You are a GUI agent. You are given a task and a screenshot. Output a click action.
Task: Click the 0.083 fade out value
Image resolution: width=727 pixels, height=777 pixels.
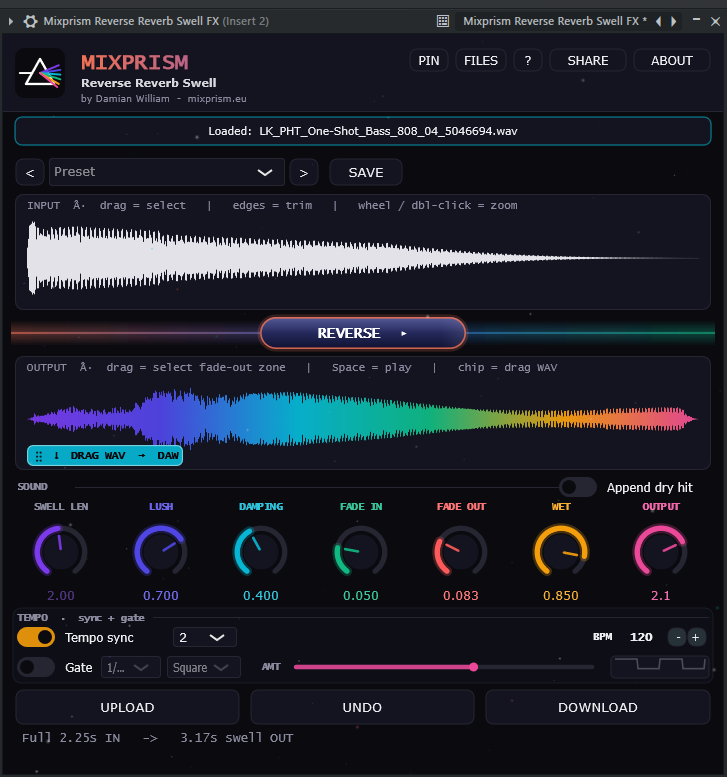pyautogui.click(x=461, y=595)
